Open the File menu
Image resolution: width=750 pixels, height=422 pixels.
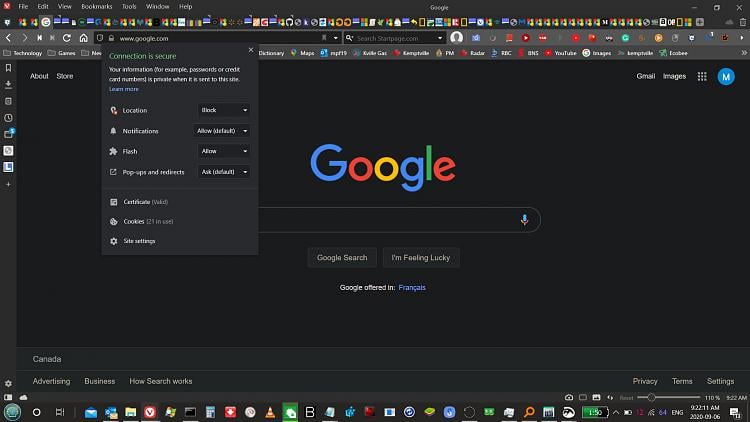point(23,7)
